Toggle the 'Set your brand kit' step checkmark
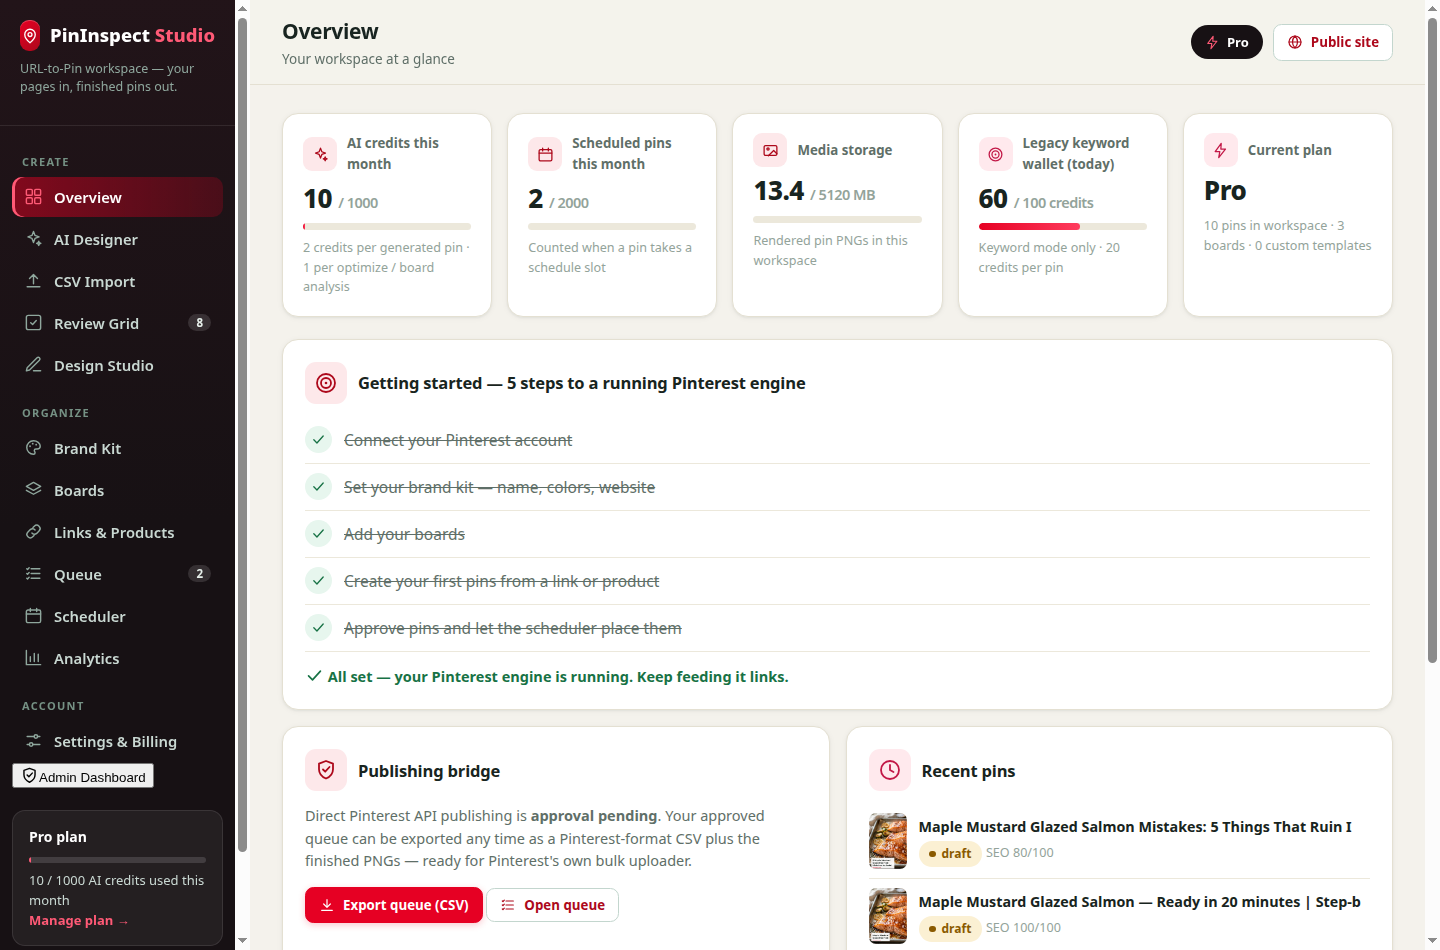 pos(318,487)
